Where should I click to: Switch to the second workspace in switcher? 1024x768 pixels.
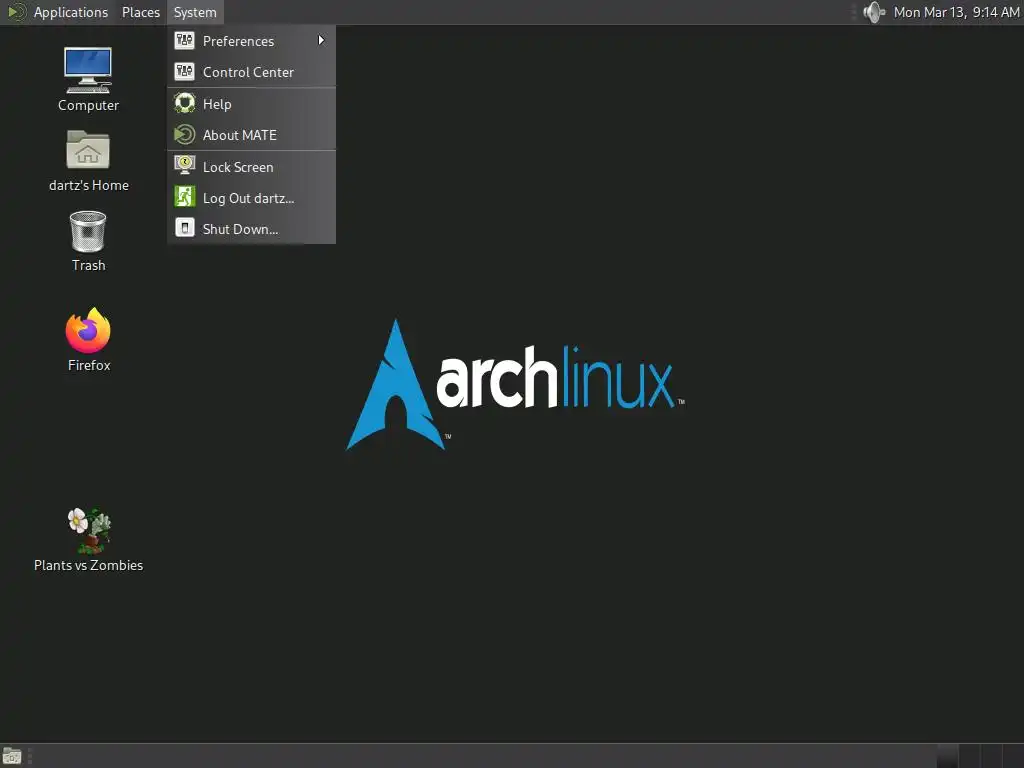[970, 756]
